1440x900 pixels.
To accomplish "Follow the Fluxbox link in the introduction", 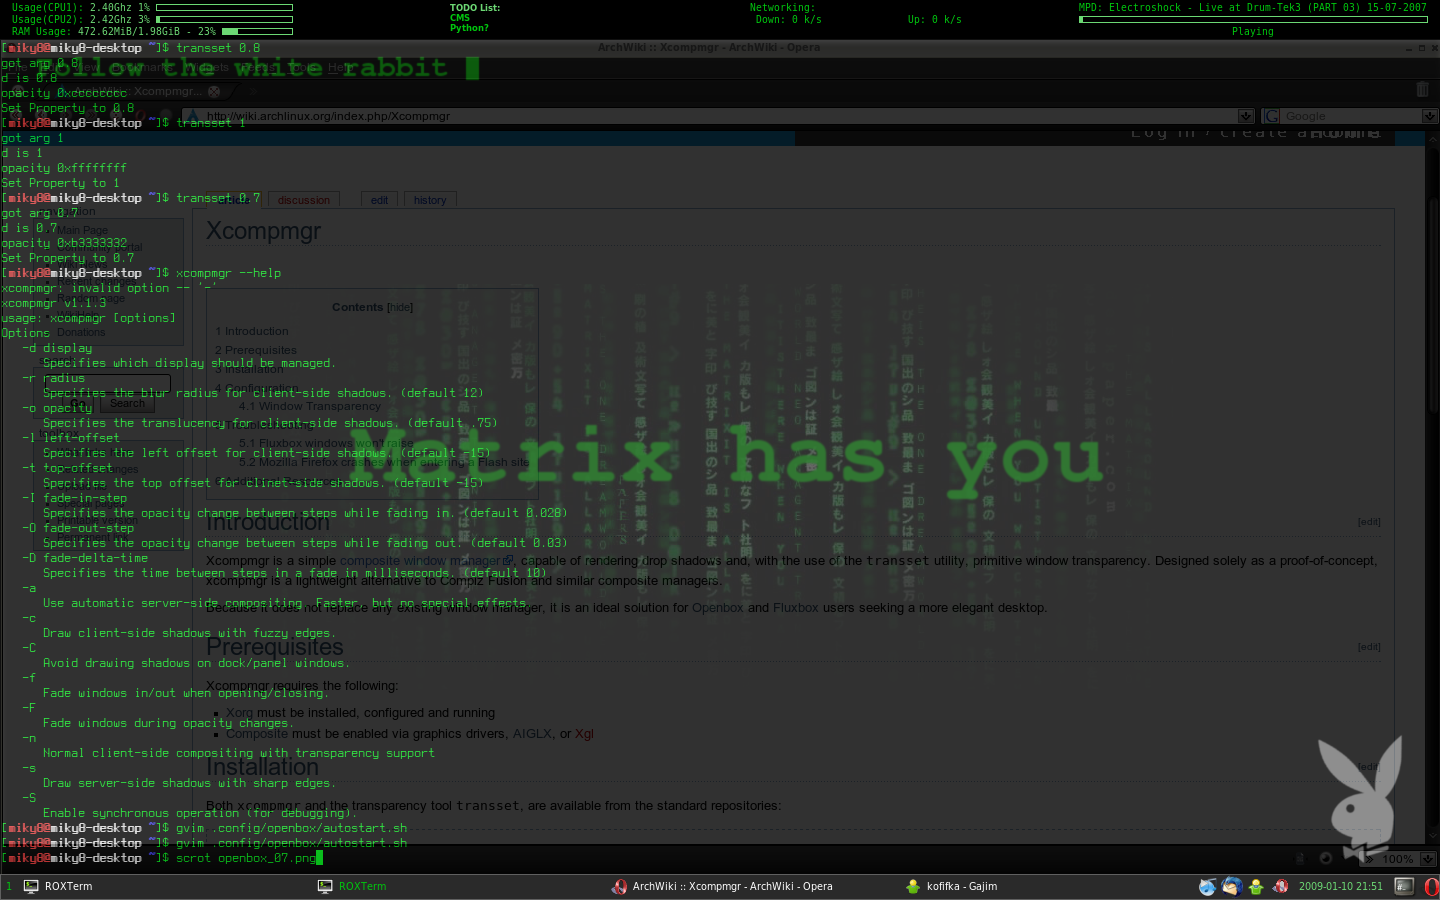I will 796,608.
